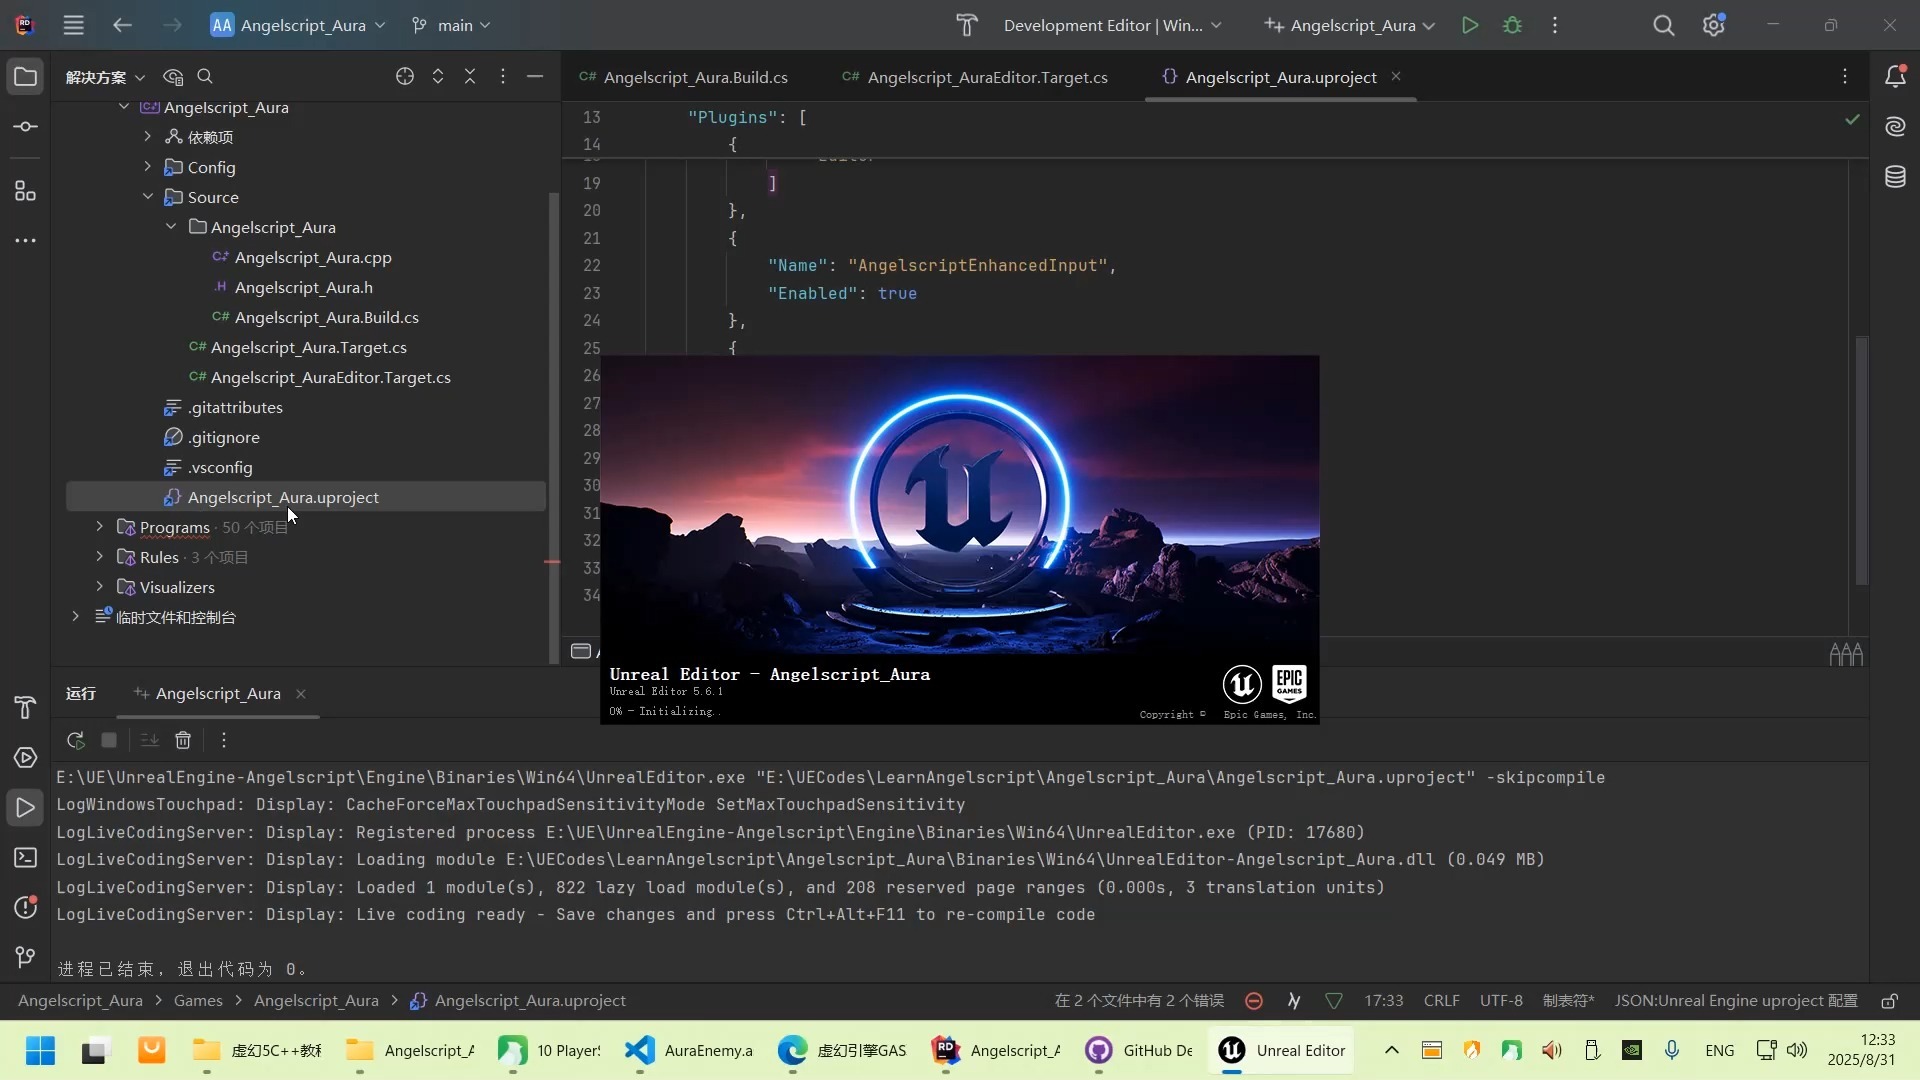Viewport: 1920px width, 1080px height.
Task: Open the Angelscript_Aura project dropdown
Action: coord(298,25)
